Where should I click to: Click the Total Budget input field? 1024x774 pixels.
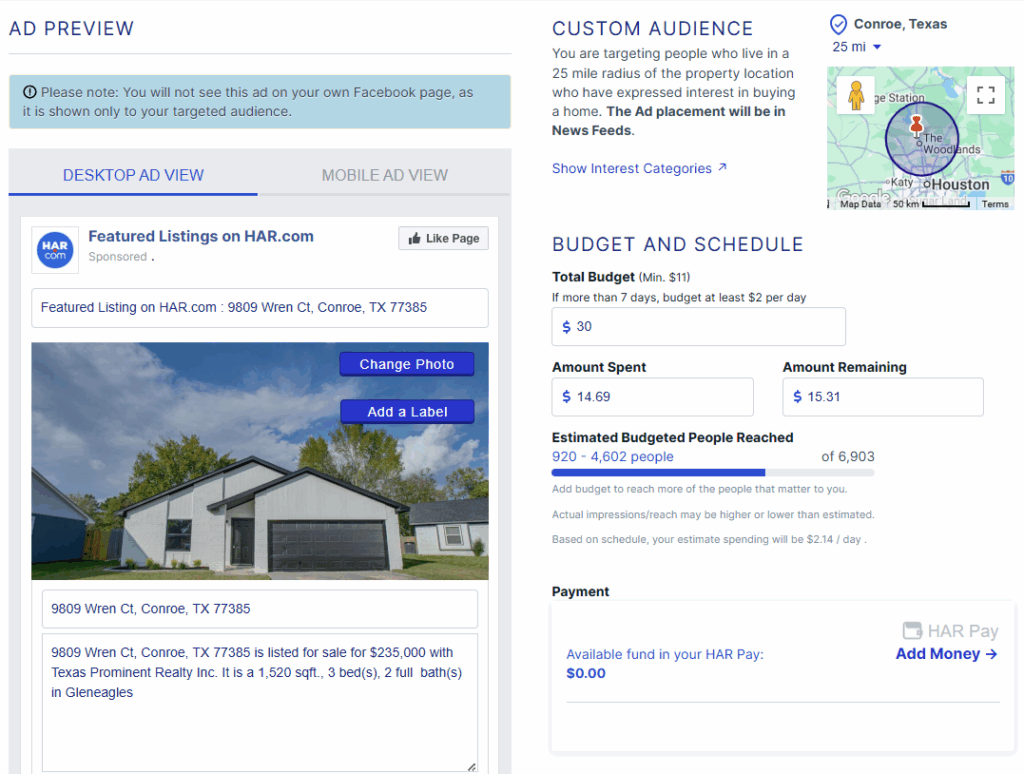pyautogui.click(x=698, y=327)
